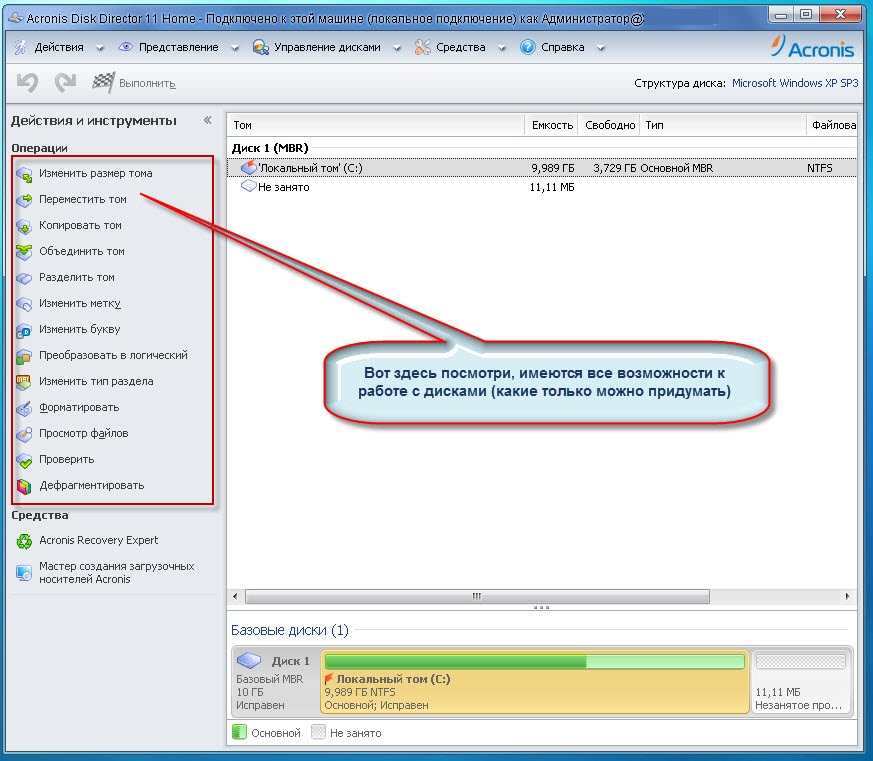Click the horizontal scrollbar thumb in volume list

point(477,596)
